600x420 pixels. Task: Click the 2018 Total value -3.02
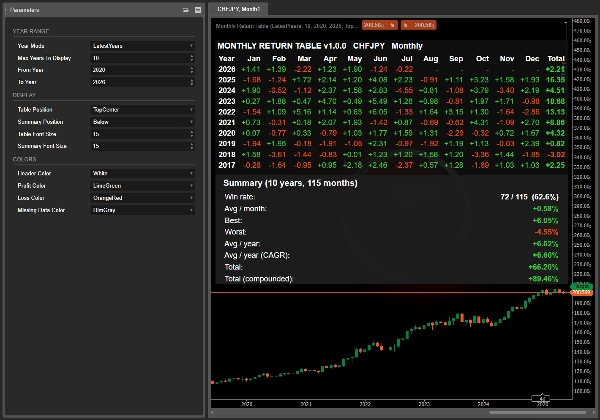pos(555,155)
